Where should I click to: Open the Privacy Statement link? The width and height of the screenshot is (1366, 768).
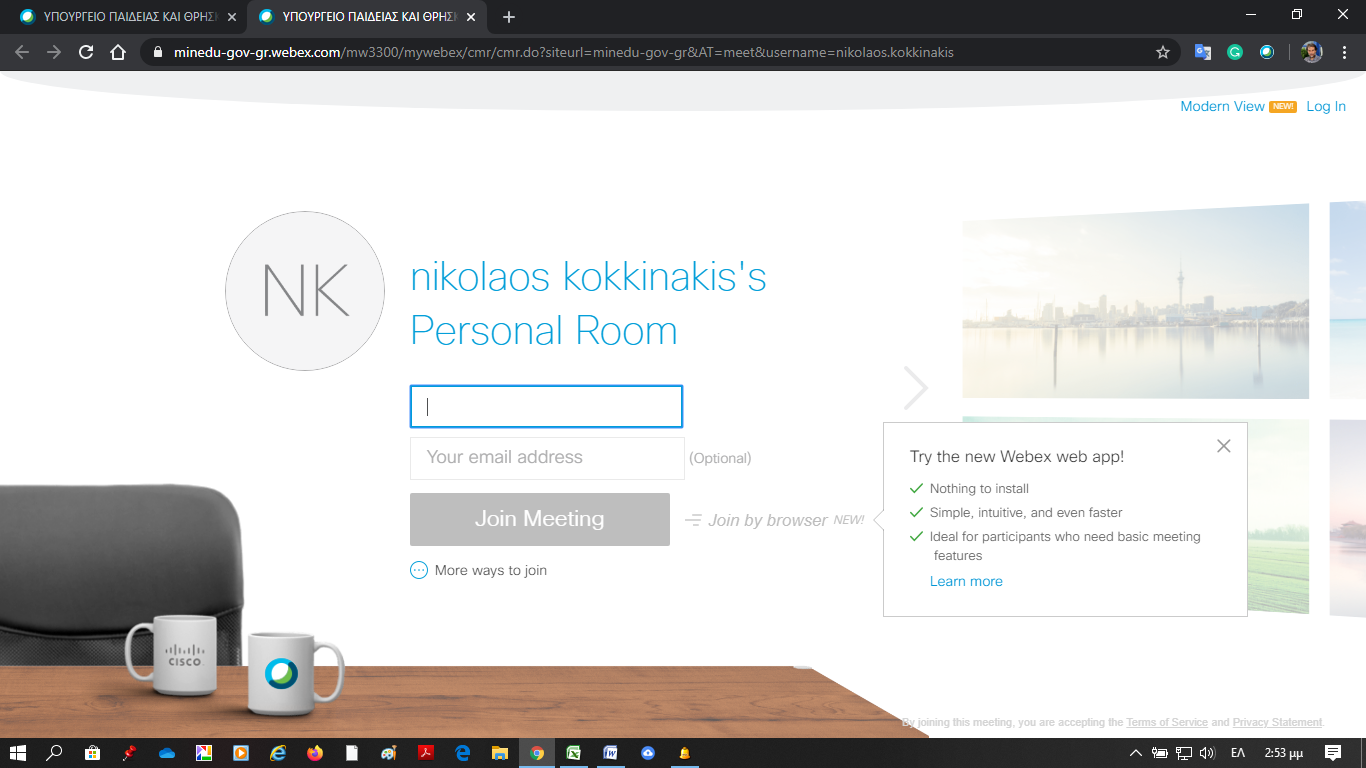pos(1277,722)
